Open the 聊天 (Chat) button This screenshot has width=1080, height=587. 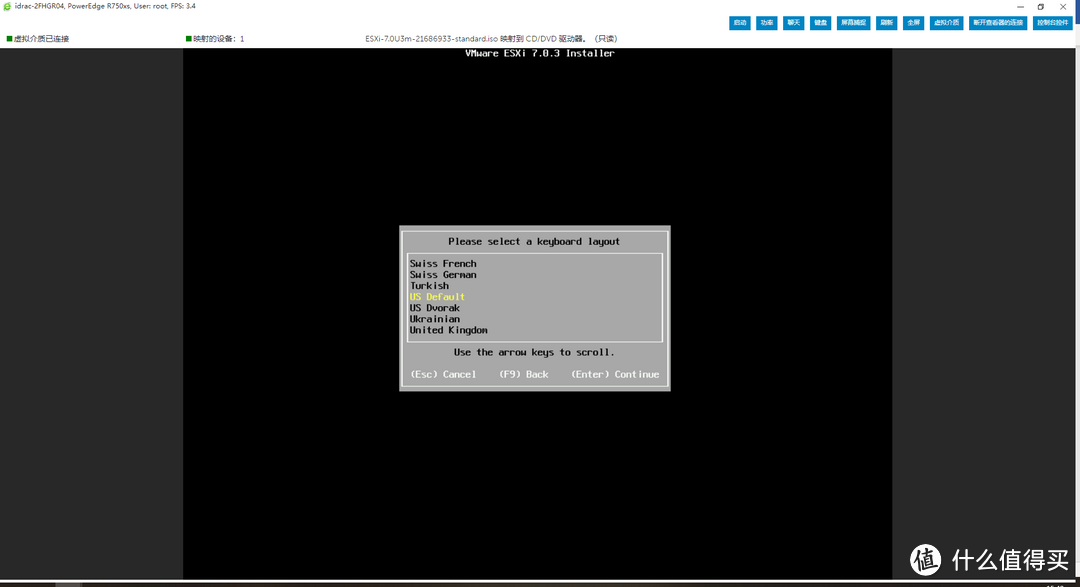point(793,23)
